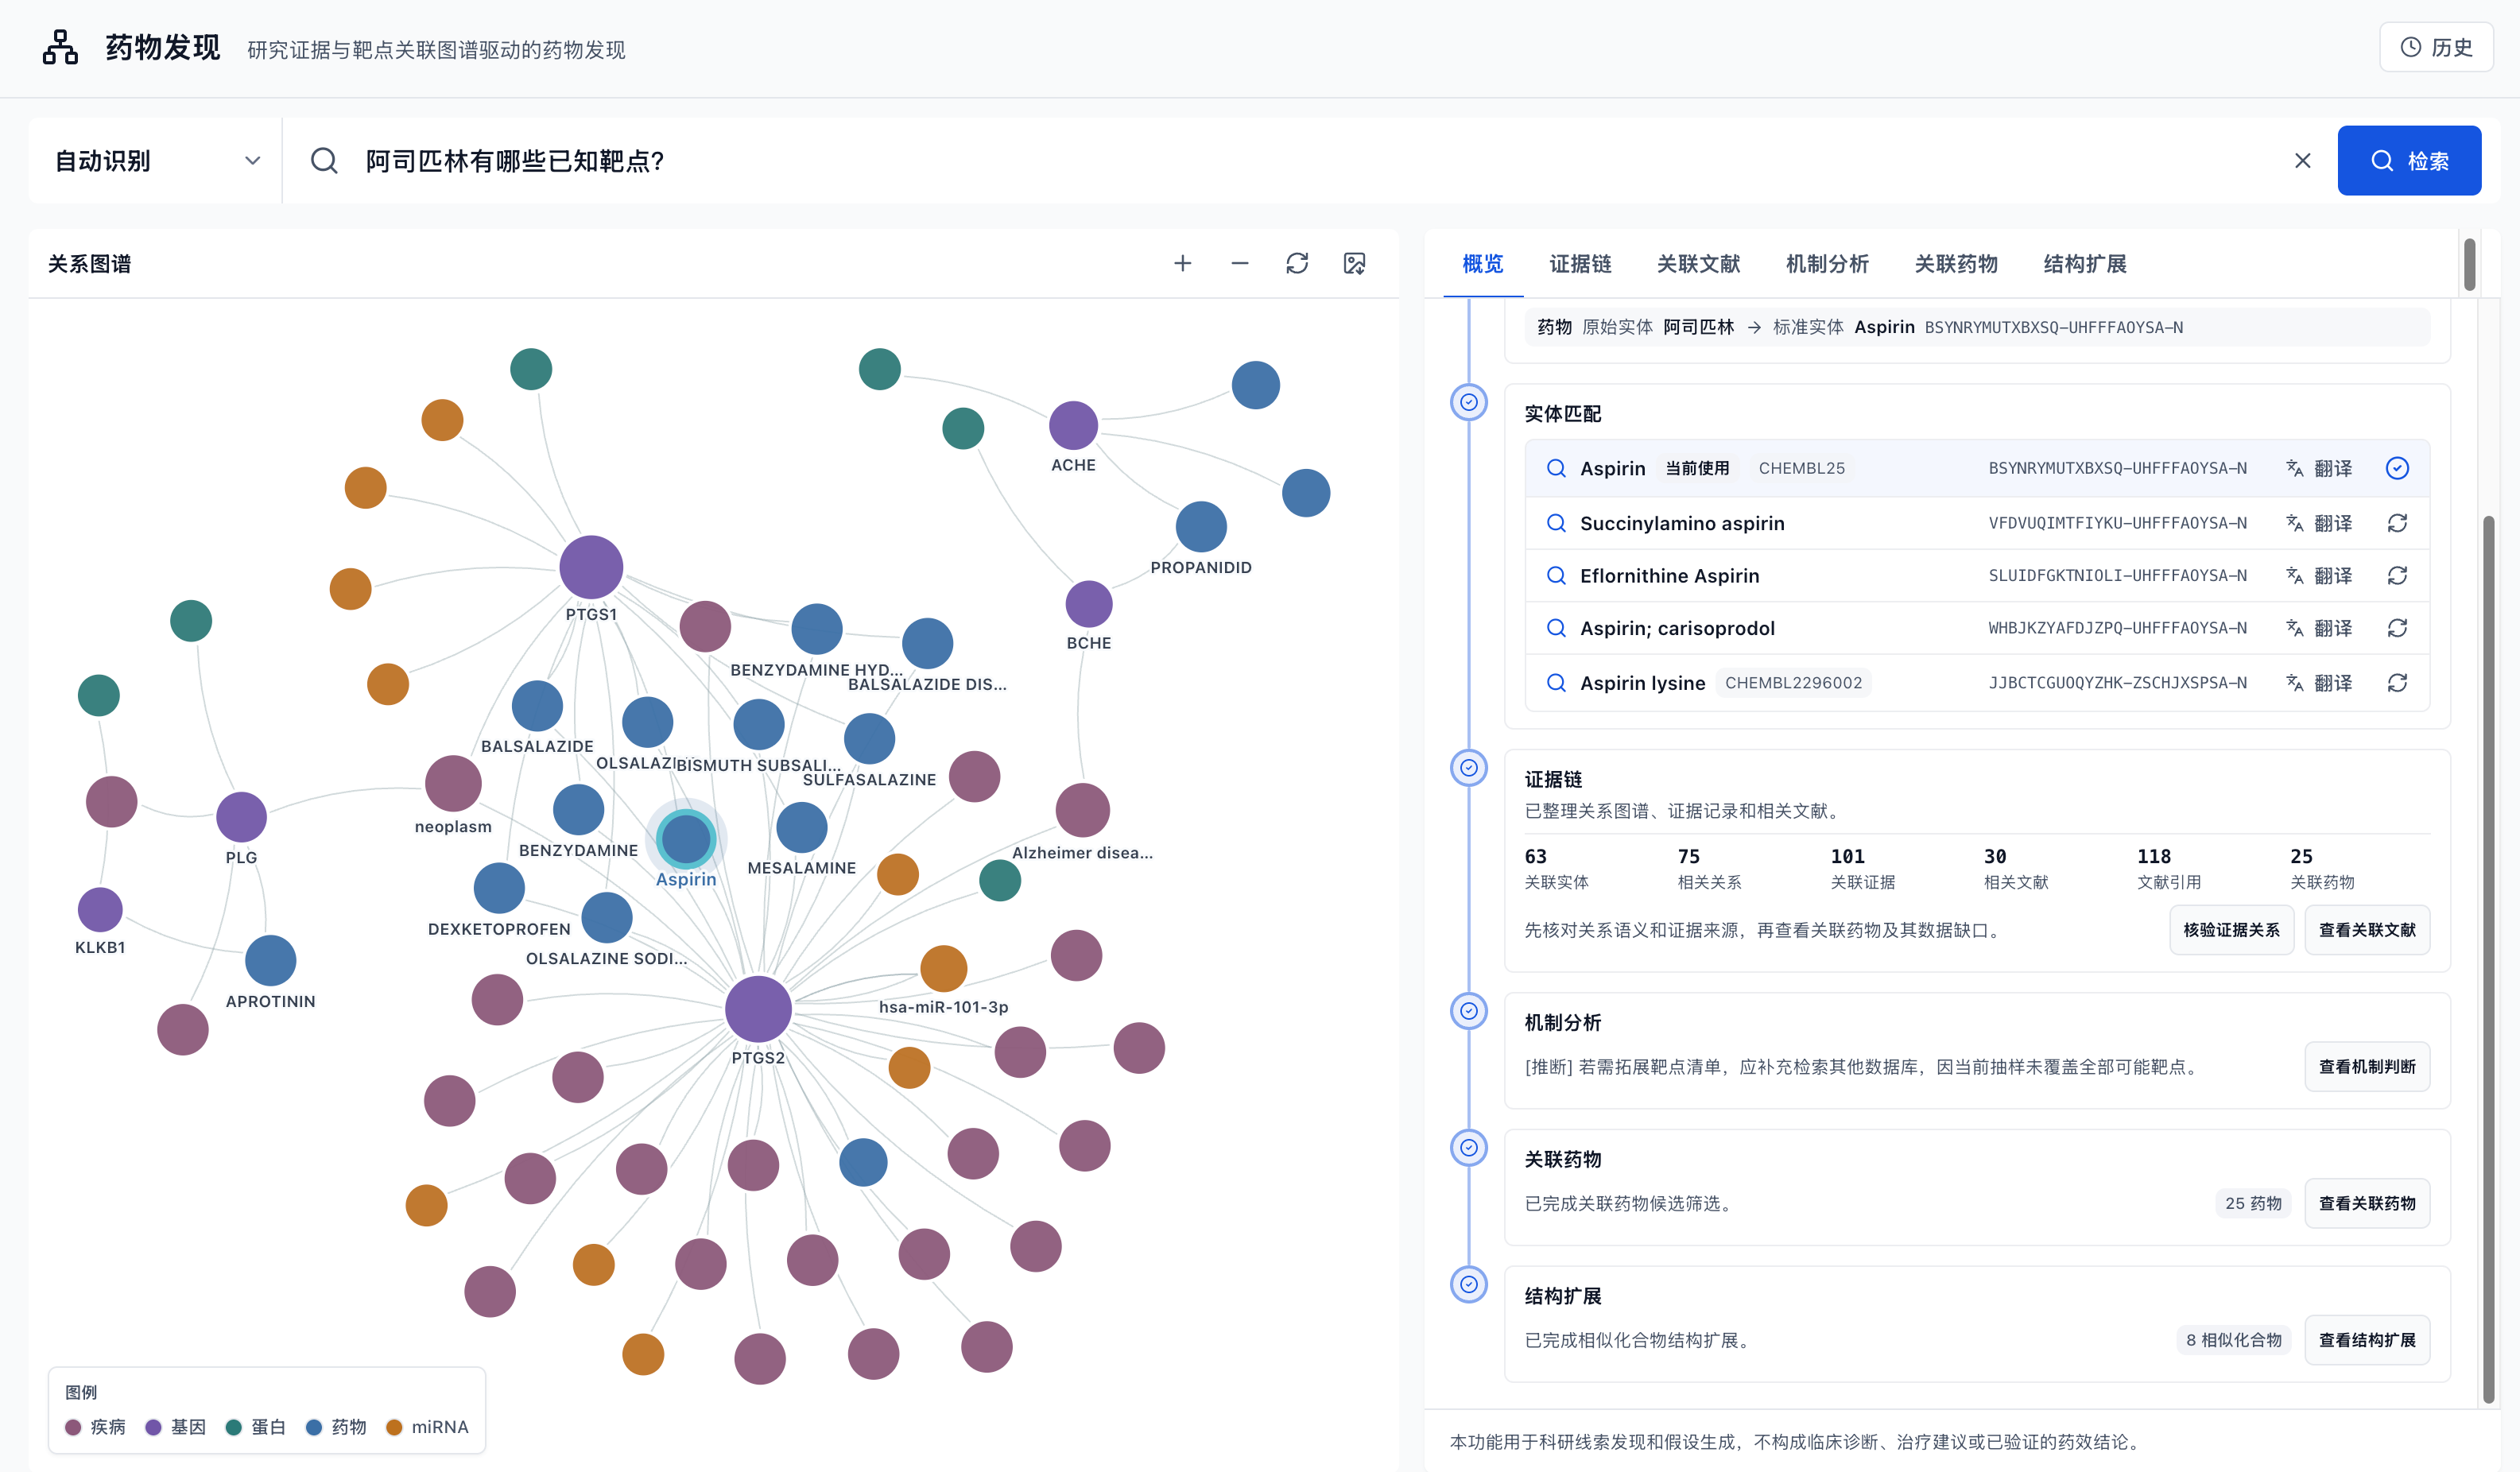The image size is (2520, 1472).
Task: Switch to the 证据链 tab
Action: click(1580, 264)
